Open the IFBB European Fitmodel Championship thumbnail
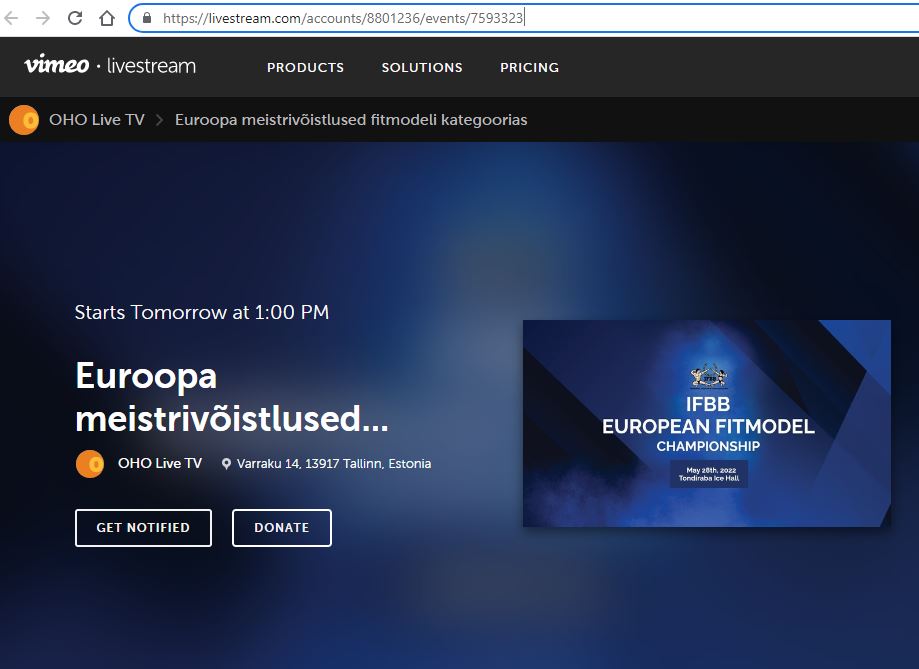This screenshot has height=669, width=919. [x=707, y=423]
